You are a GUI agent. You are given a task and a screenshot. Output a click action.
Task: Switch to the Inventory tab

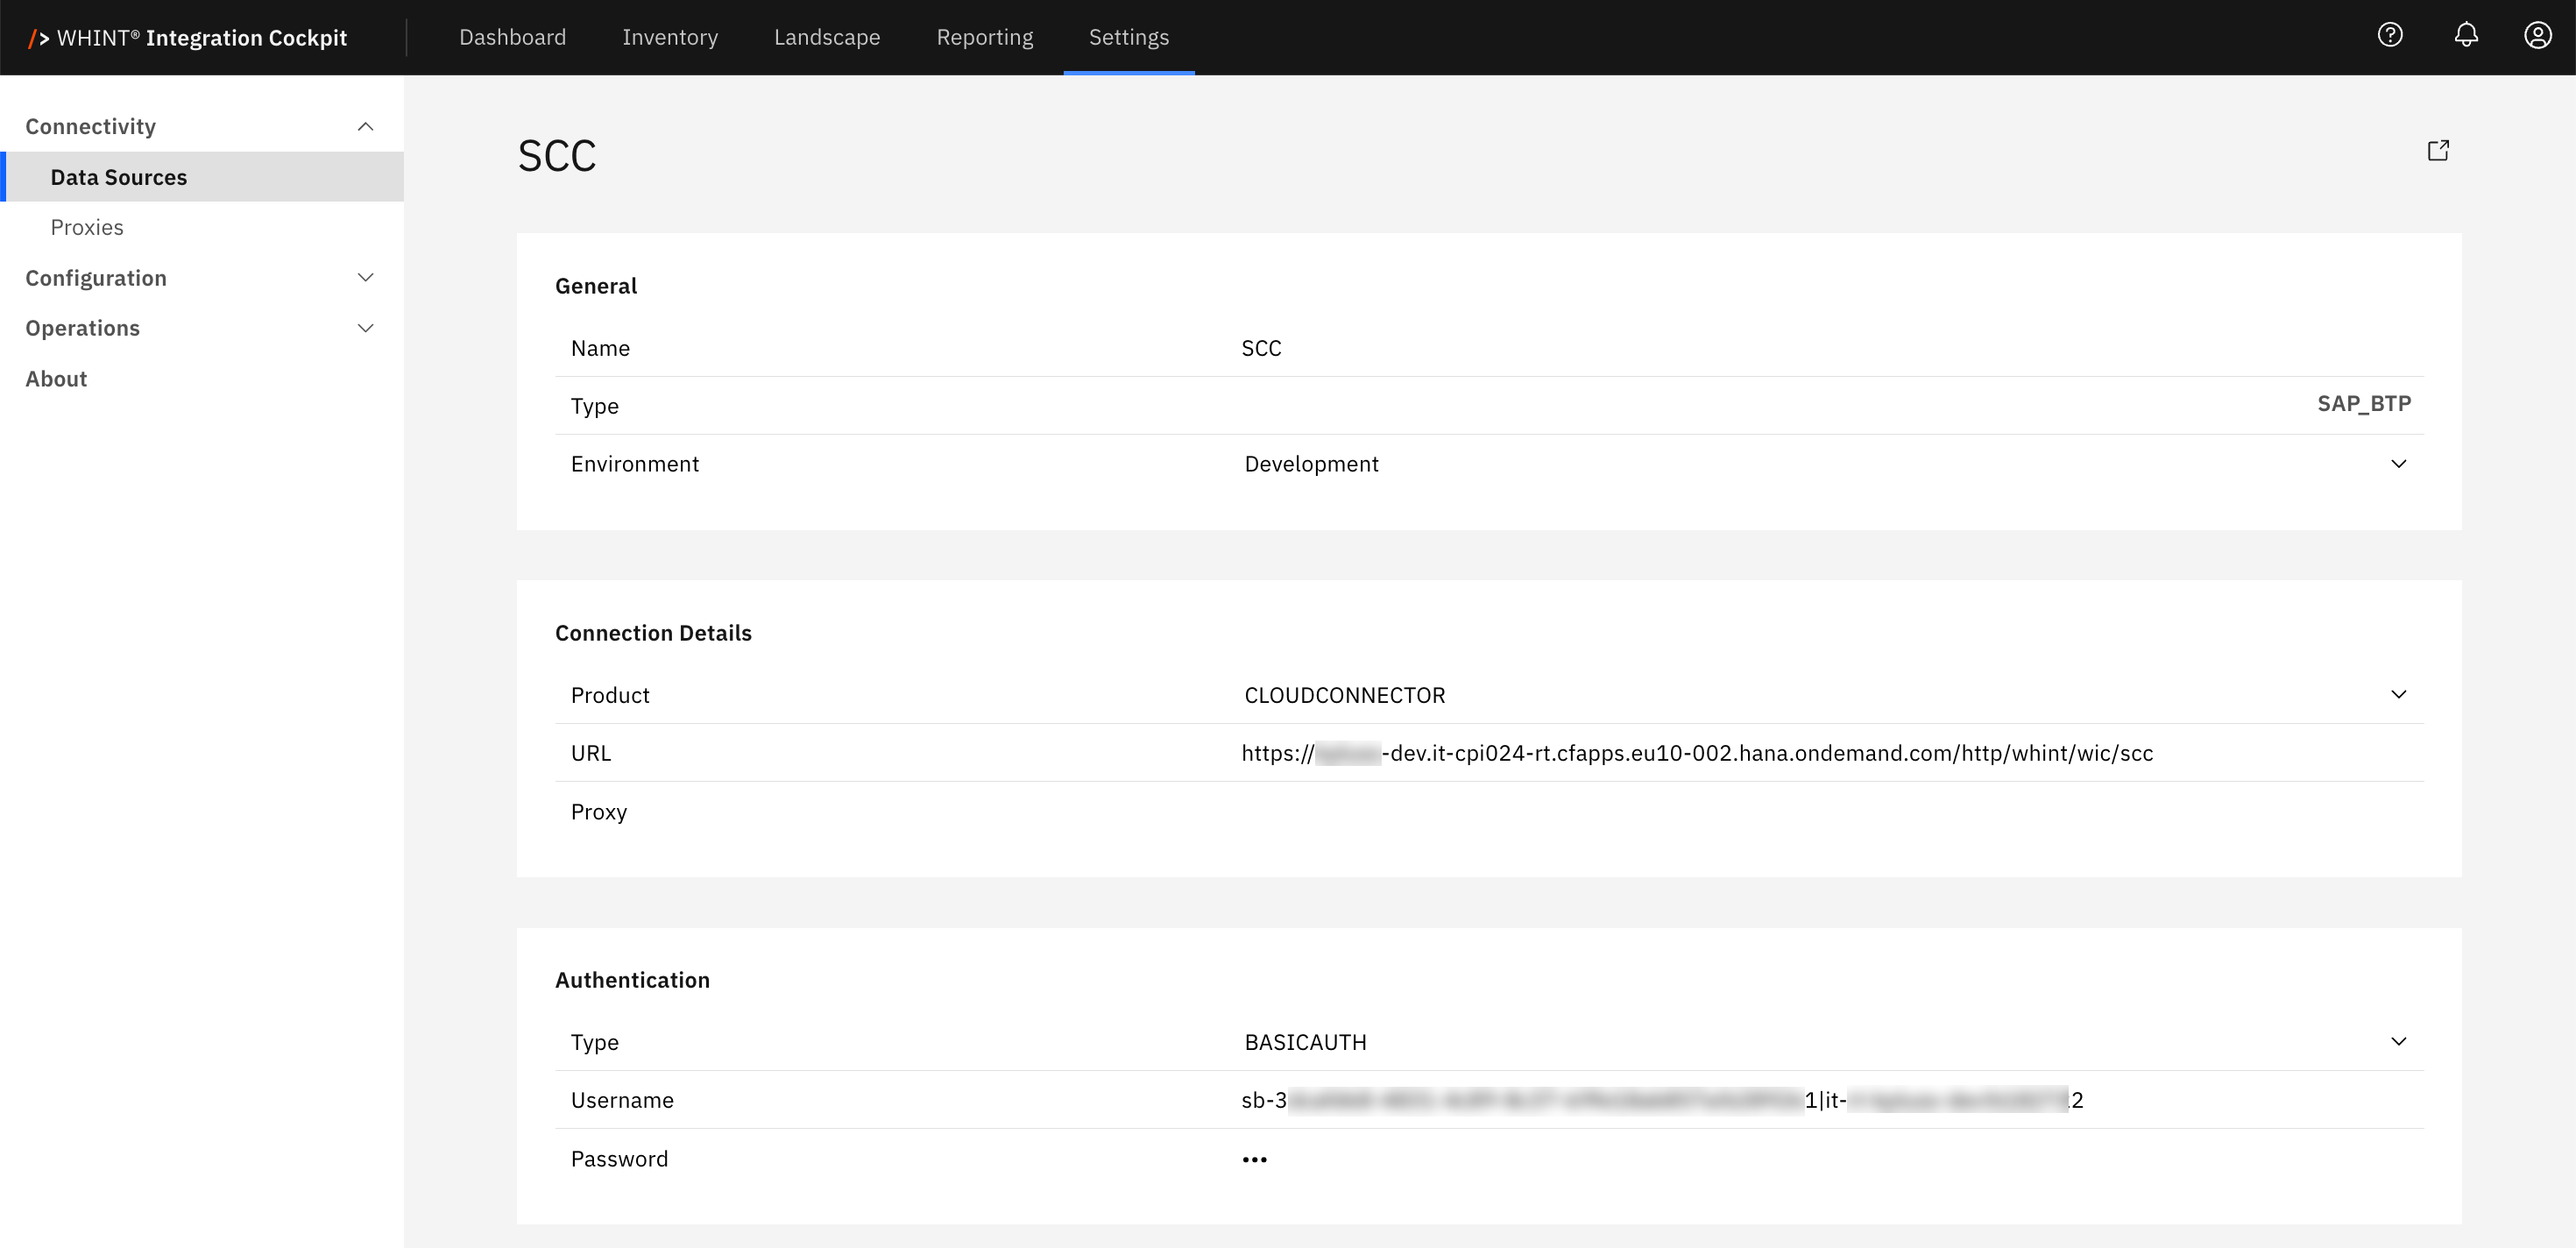pos(669,38)
